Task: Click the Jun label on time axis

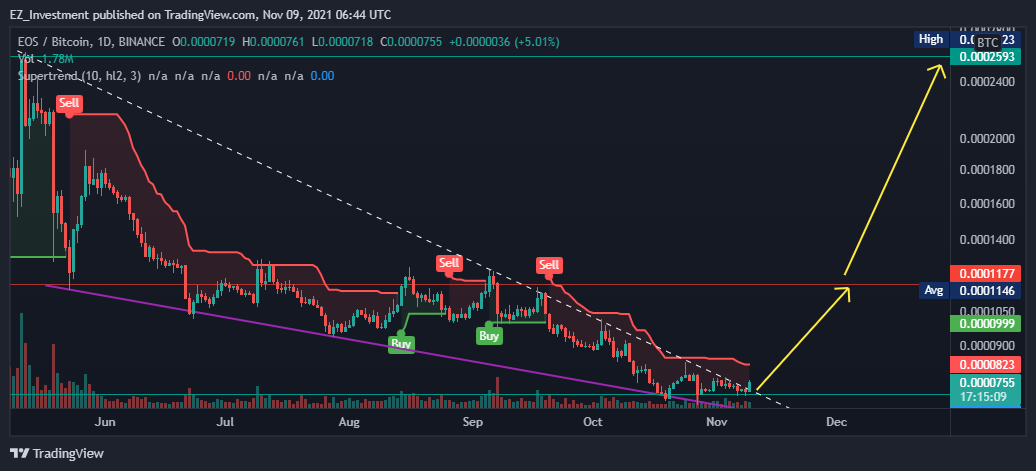Action: pyautogui.click(x=106, y=421)
